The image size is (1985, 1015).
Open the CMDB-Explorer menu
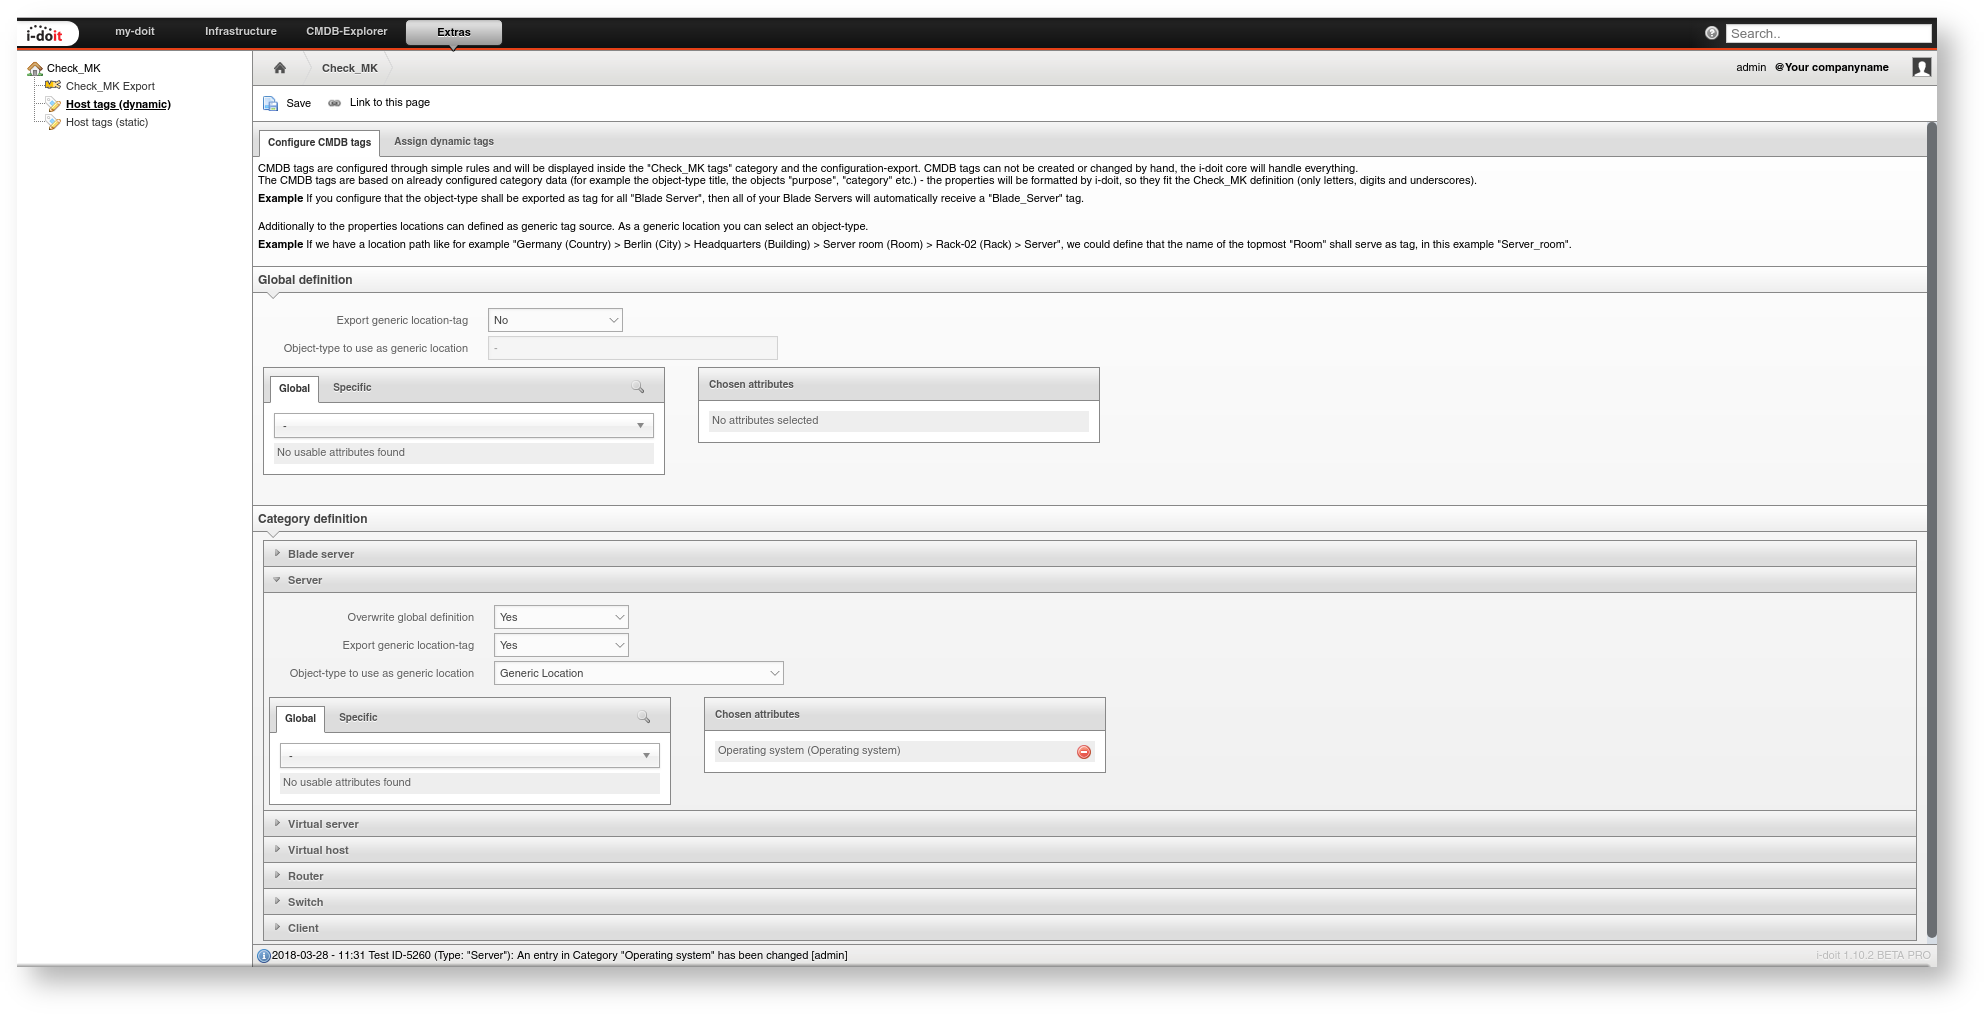pyautogui.click(x=347, y=32)
